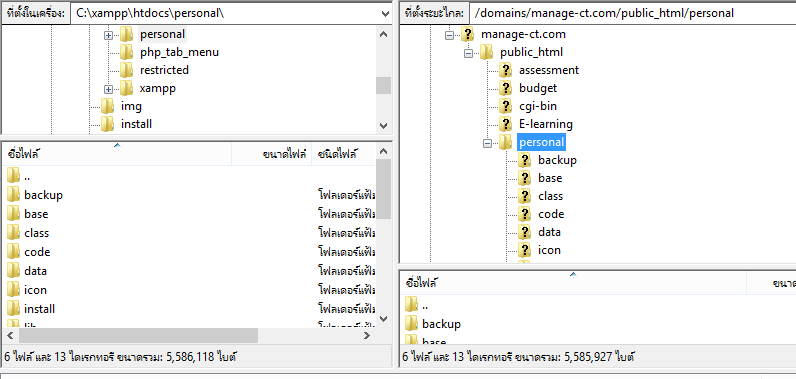Select the php_tab_menu folder in local tree
The height and width of the screenshot is (379, 796).
[x=179, y=52]
